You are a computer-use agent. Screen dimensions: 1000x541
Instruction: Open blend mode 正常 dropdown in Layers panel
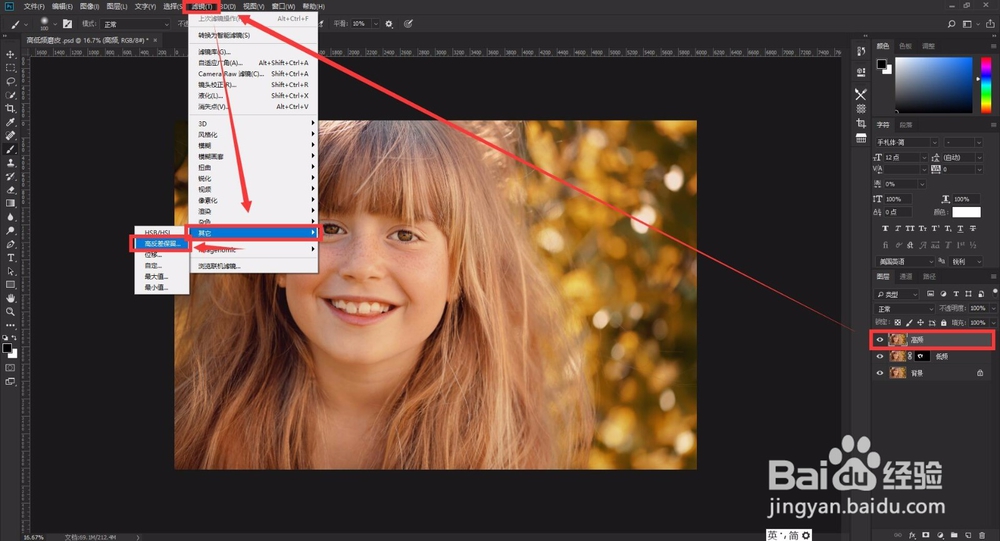tap(904, 309)
